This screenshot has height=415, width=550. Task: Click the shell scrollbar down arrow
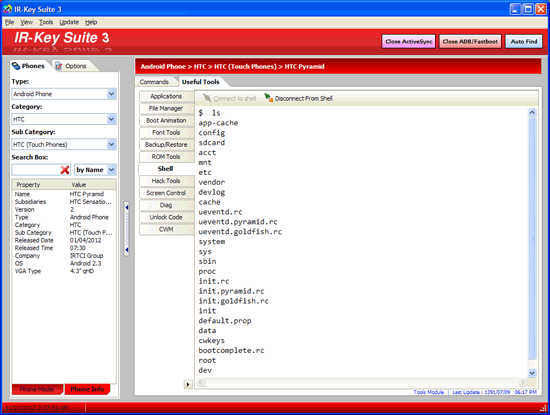(532, 373)
